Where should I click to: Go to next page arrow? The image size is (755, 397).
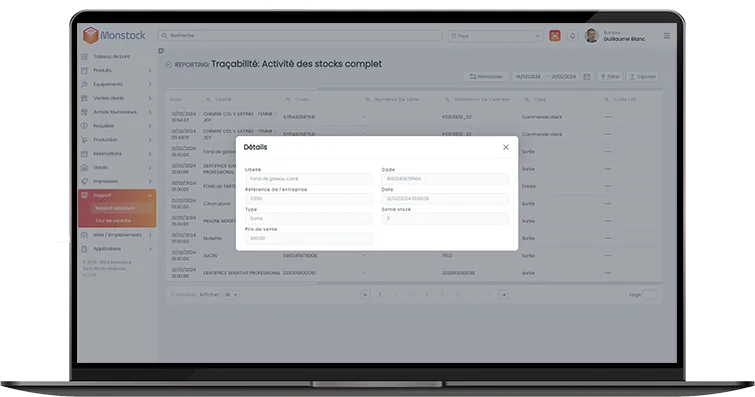[504, 294]
